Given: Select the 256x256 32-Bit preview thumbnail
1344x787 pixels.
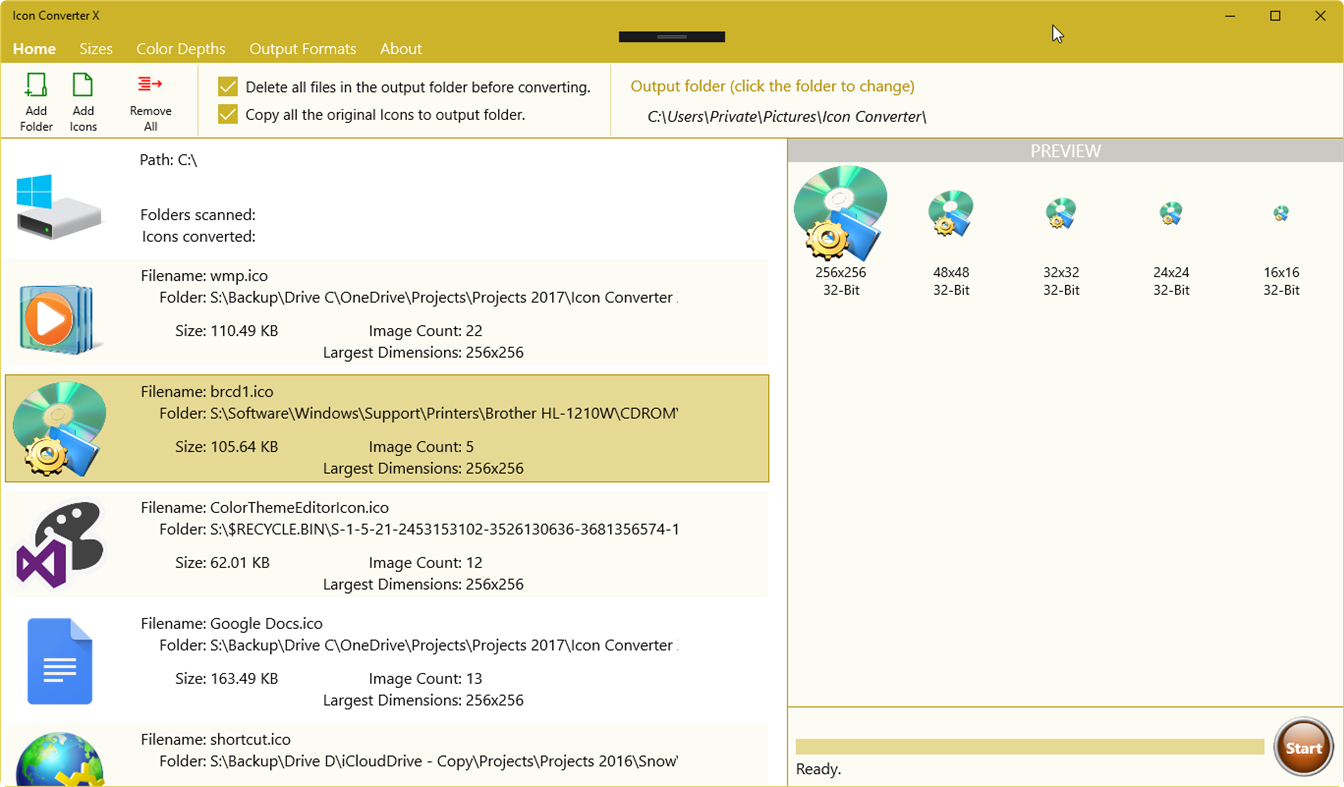Looking at the screenshot, I should click(840, 212).
